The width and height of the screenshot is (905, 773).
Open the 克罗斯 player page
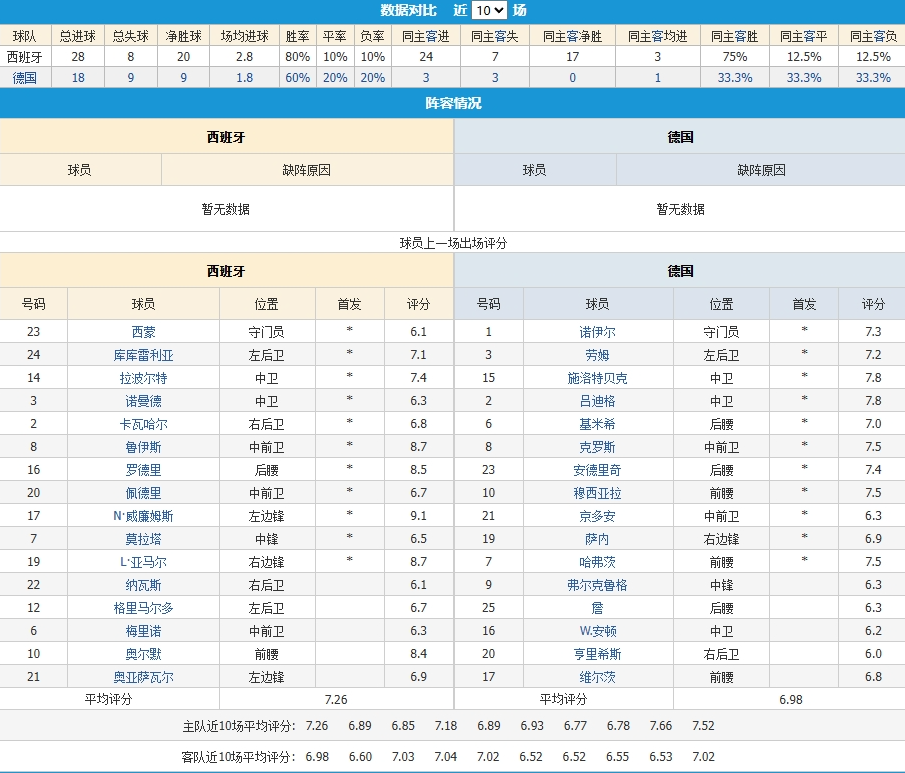[x=597, y=447]
